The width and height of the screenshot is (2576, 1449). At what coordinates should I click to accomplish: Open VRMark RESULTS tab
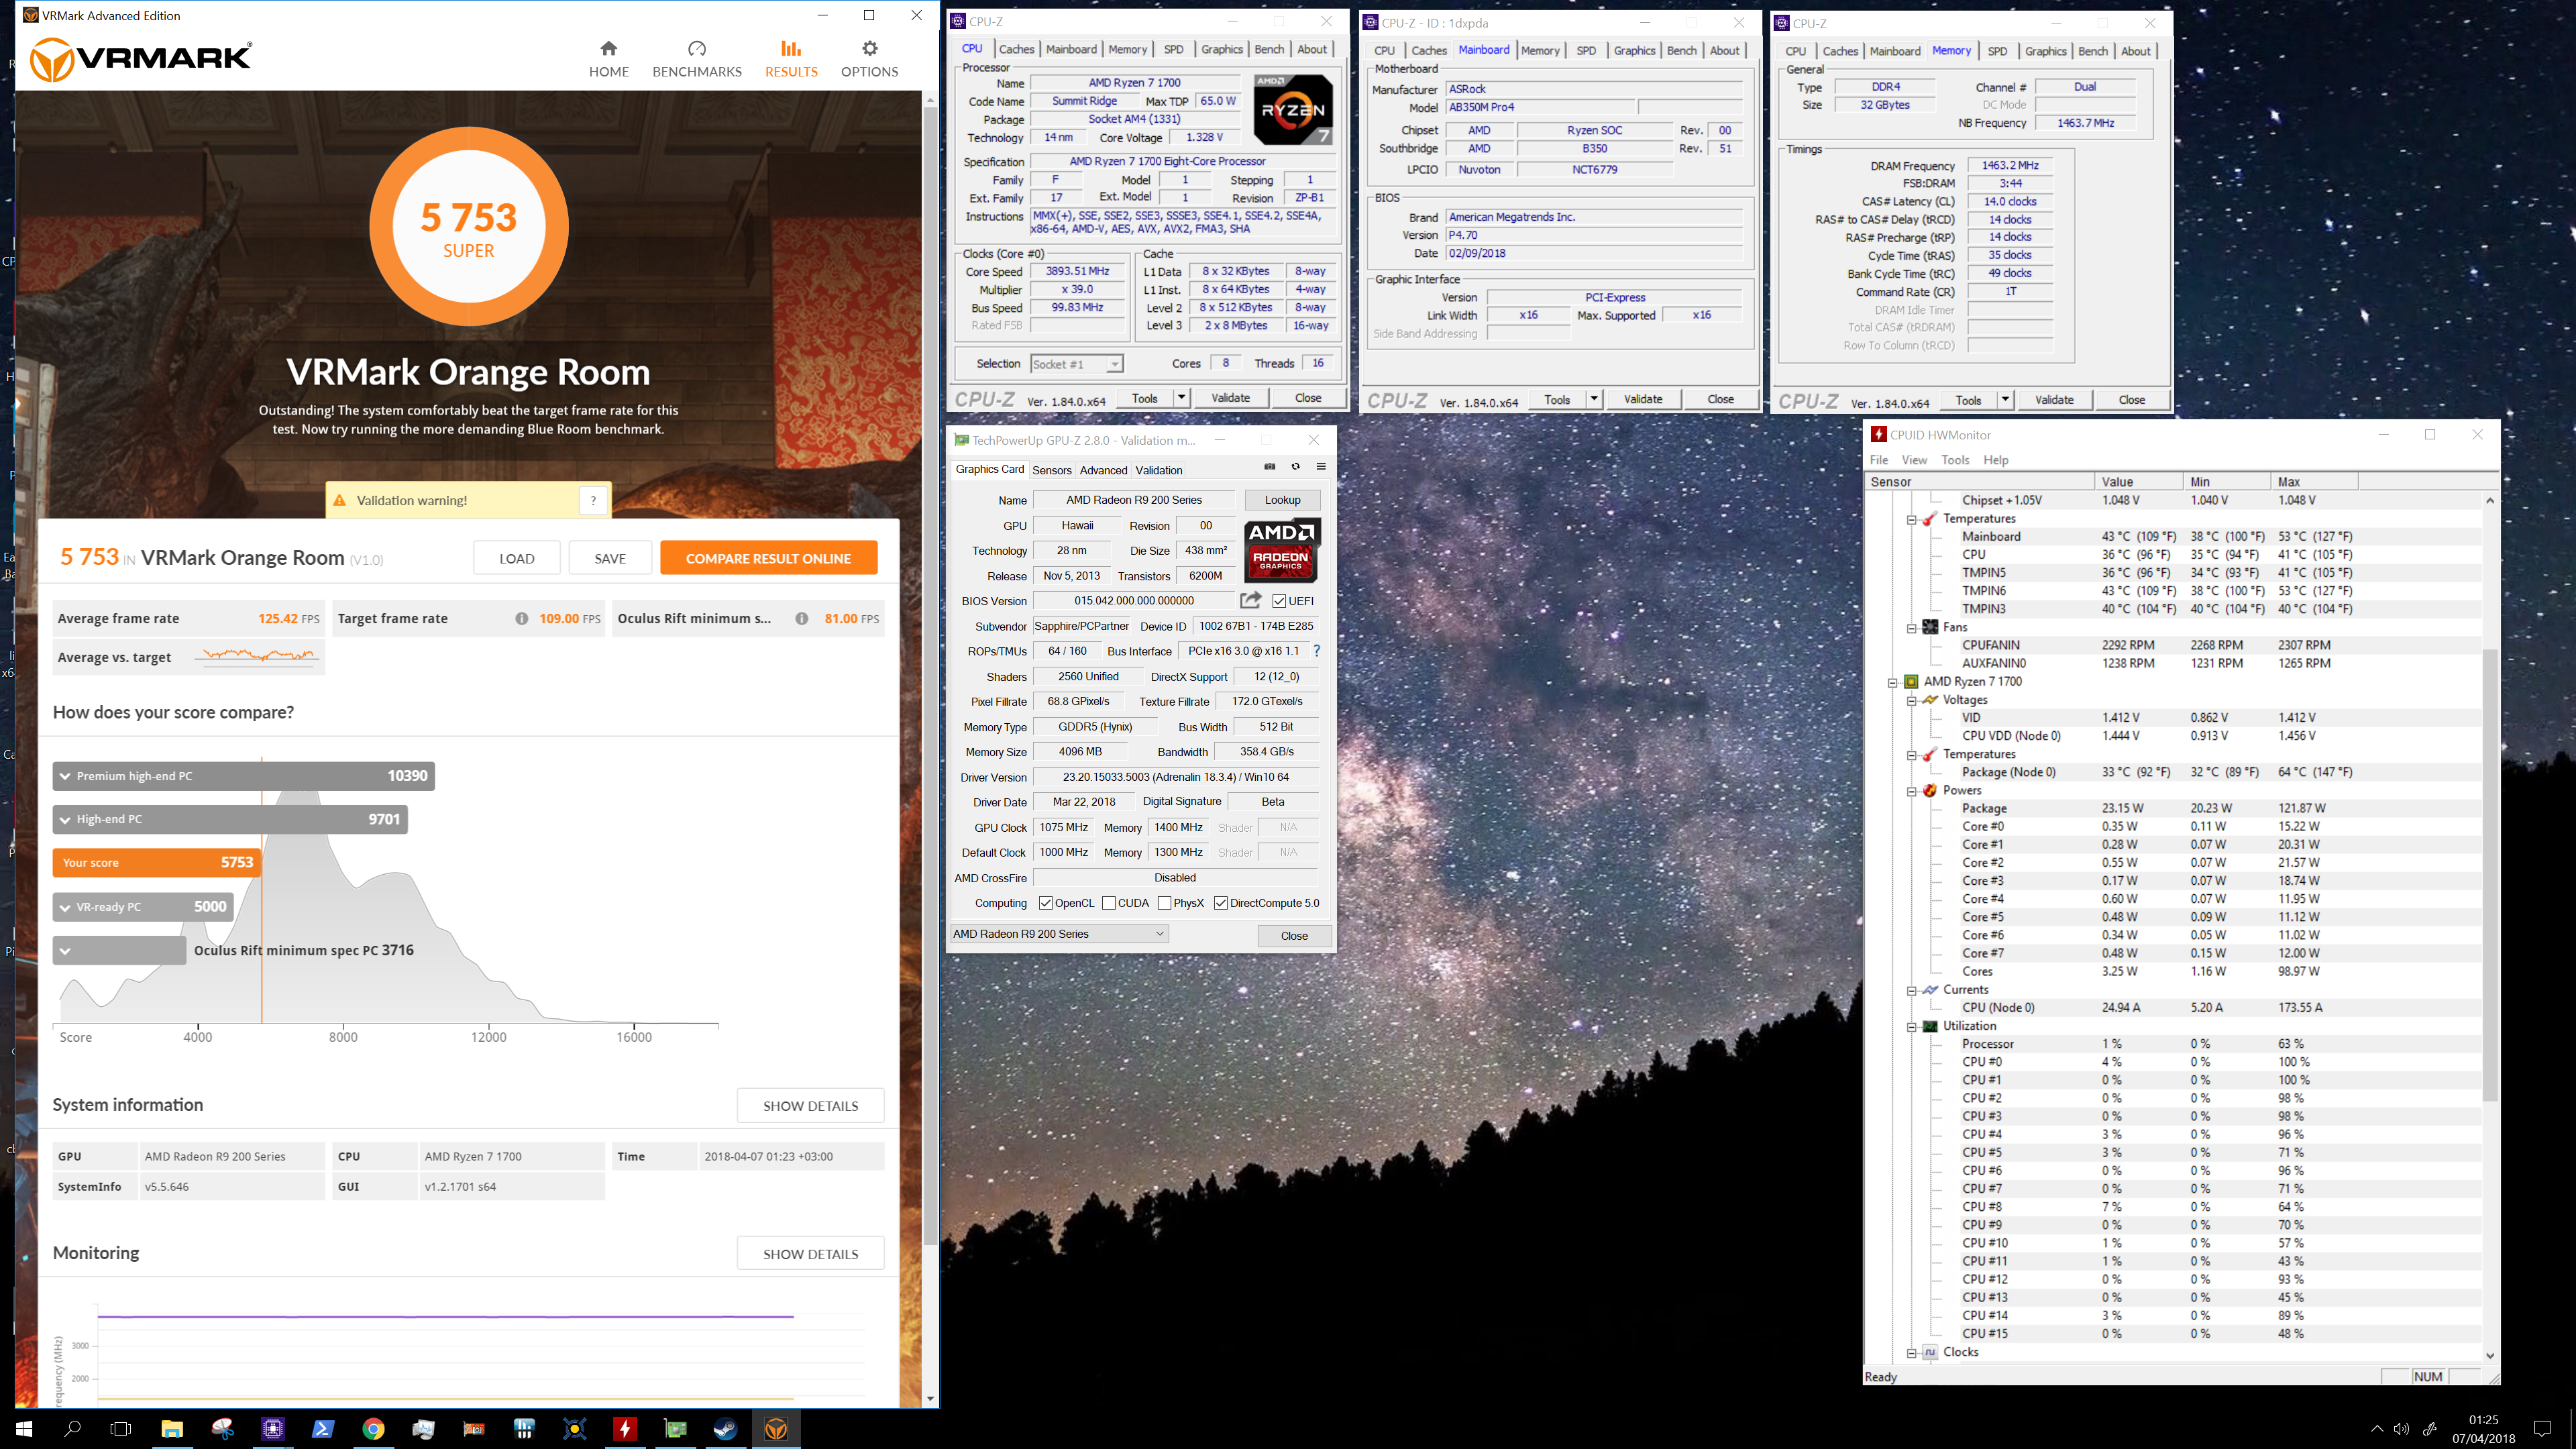pos(791,59)
